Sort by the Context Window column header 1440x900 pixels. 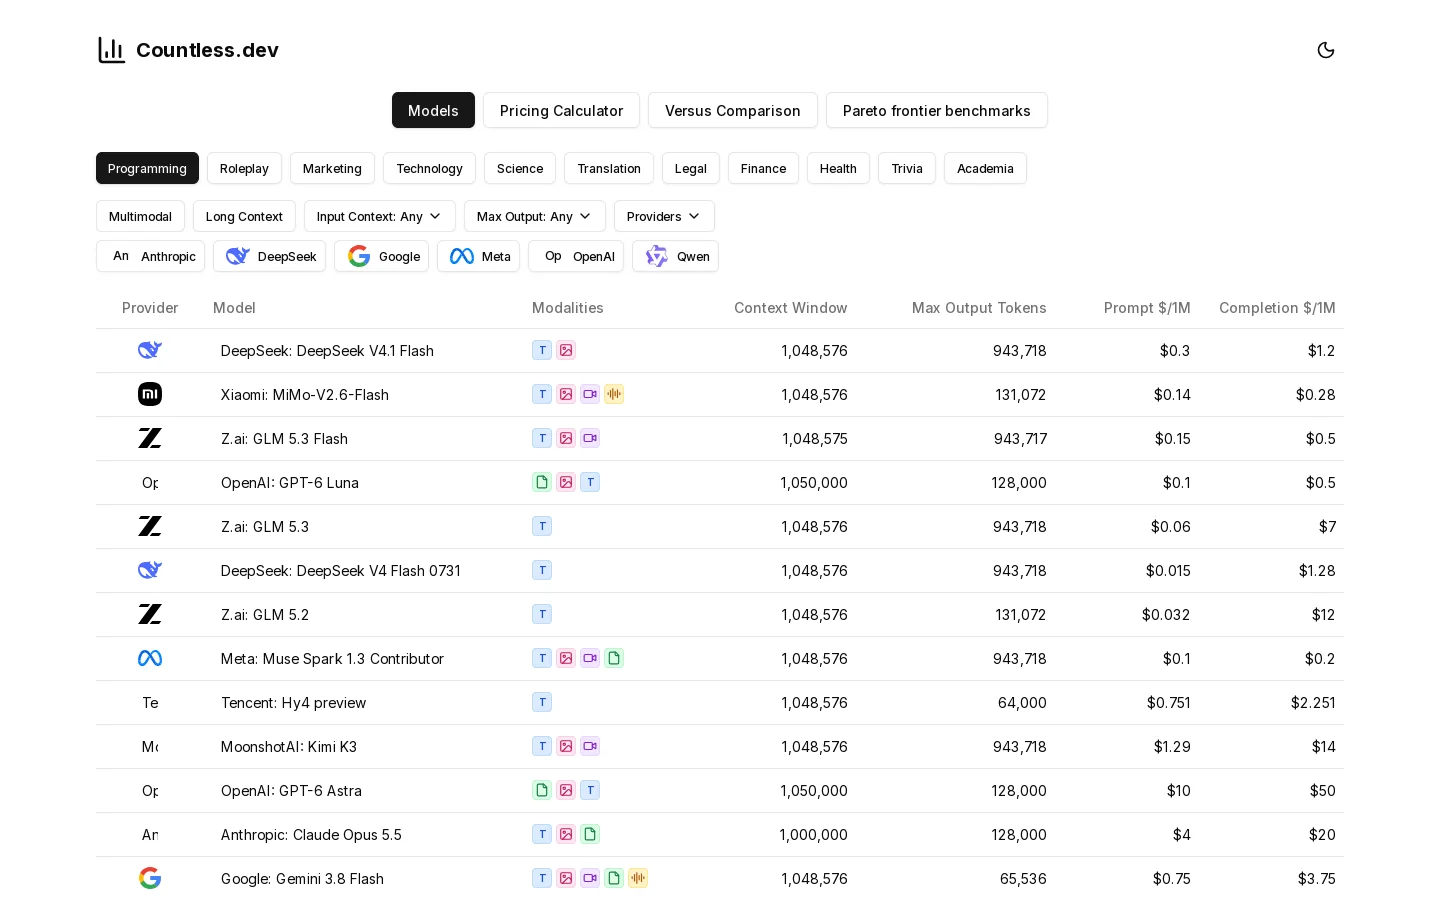click(x=790, y=308)
